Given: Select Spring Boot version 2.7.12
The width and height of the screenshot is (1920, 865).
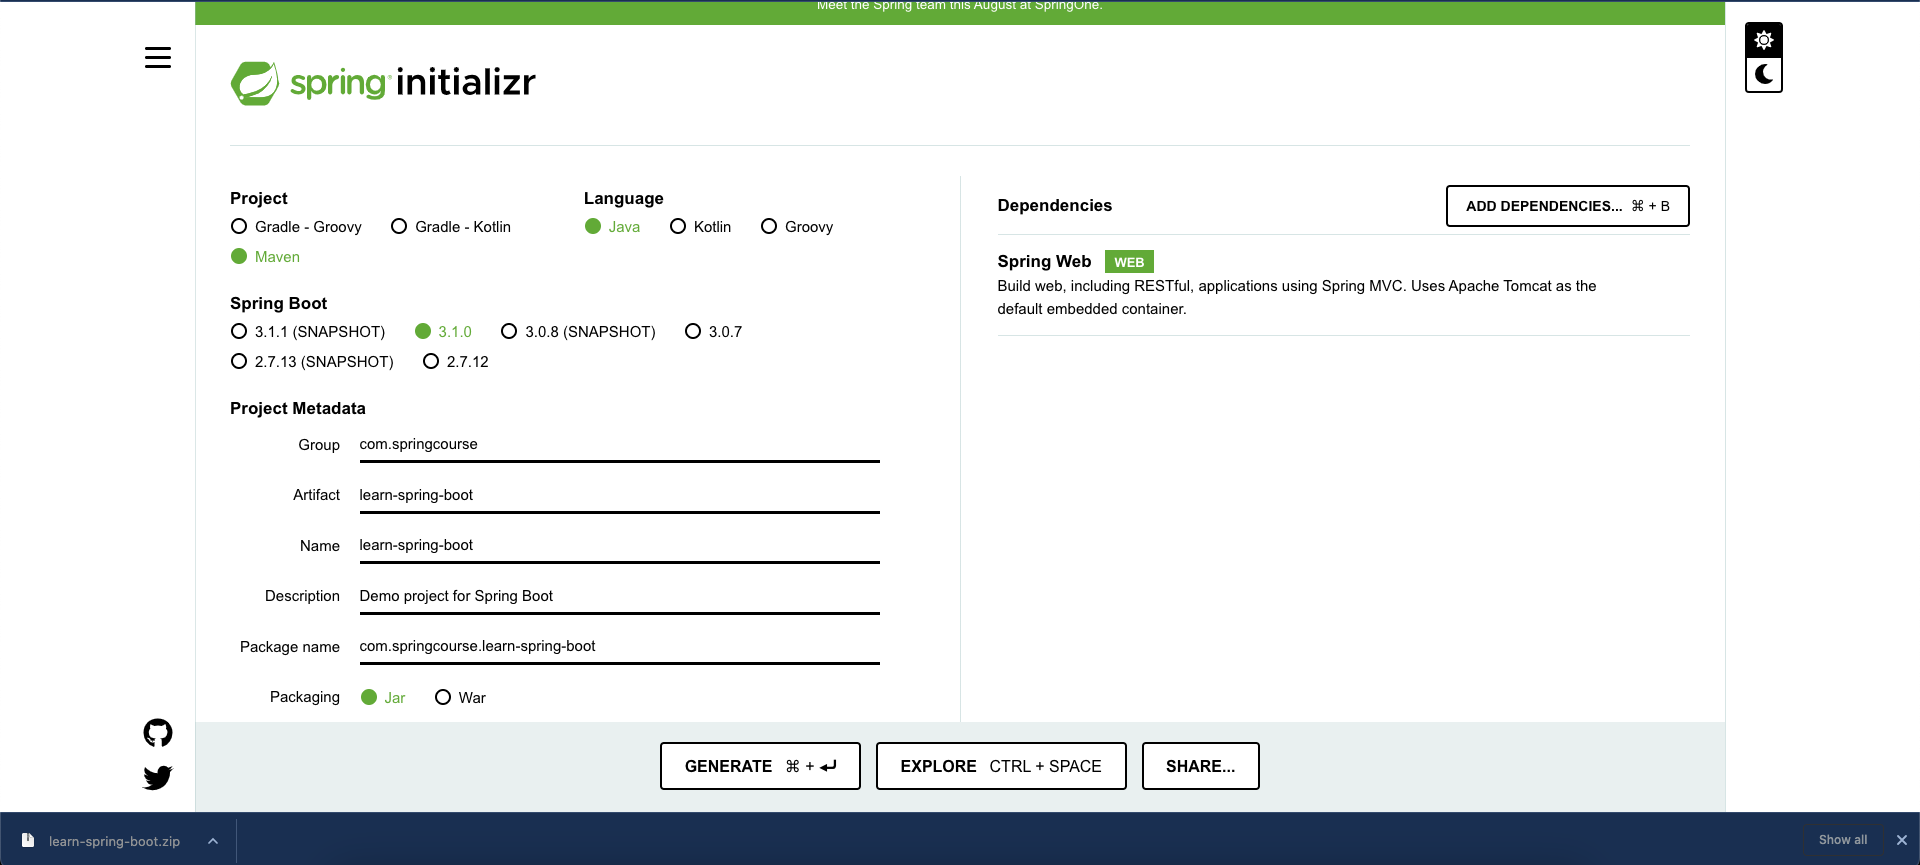Looking at the screenshot, I should pos(456,362).
